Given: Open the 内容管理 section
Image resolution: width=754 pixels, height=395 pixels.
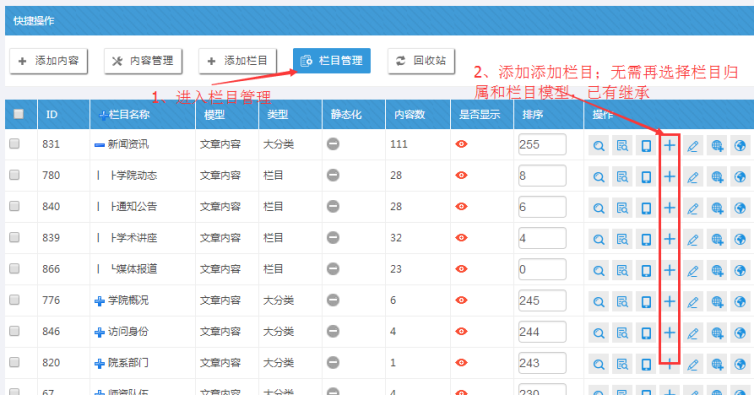Looking at the screenshot, I should click(143, 61).
